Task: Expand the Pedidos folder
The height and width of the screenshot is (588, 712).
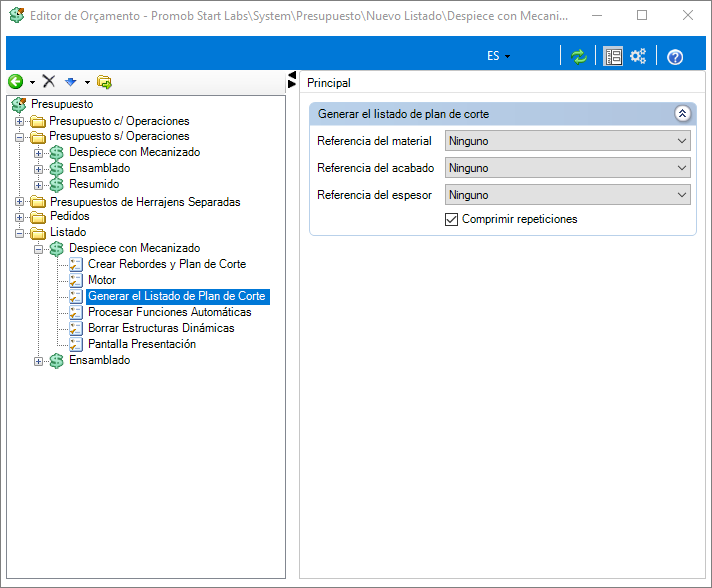Action: click(20, 217)
